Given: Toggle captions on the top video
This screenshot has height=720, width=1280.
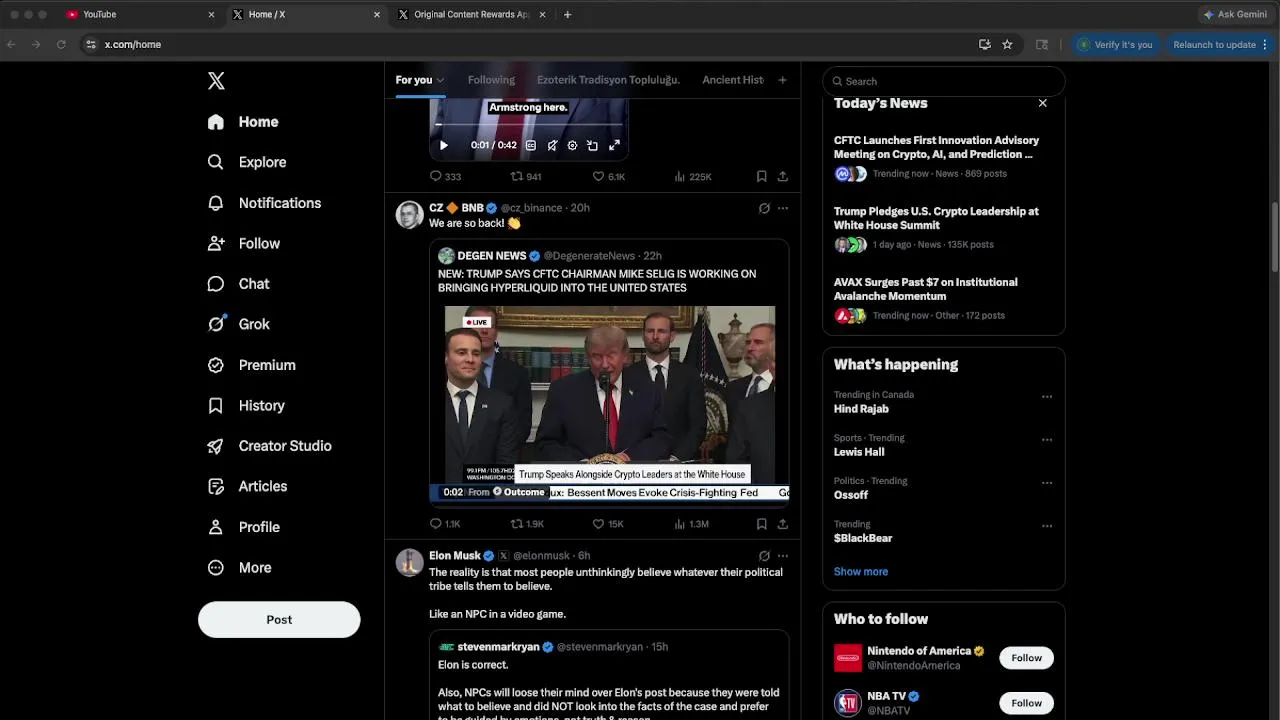Looking at the screenshot, I should (531, 145).
